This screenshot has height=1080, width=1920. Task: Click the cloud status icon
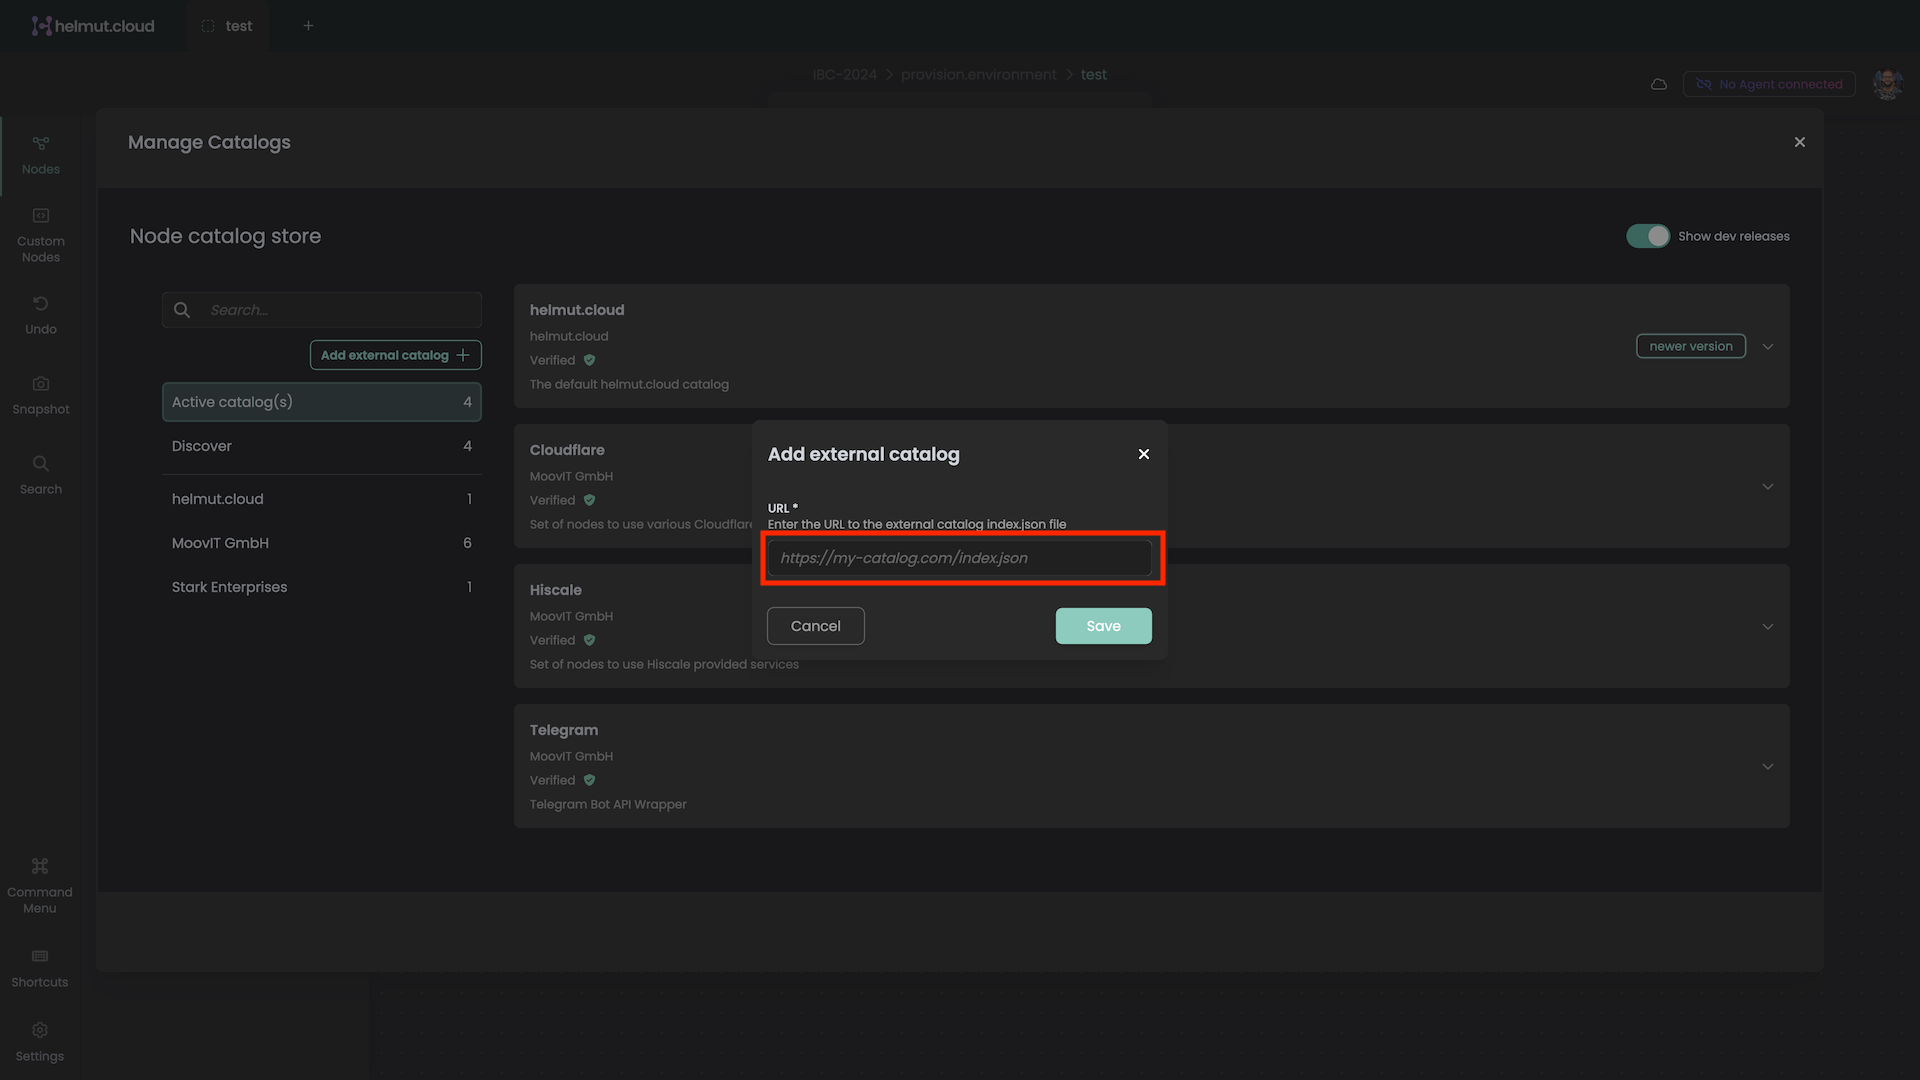coord(1658,84)
